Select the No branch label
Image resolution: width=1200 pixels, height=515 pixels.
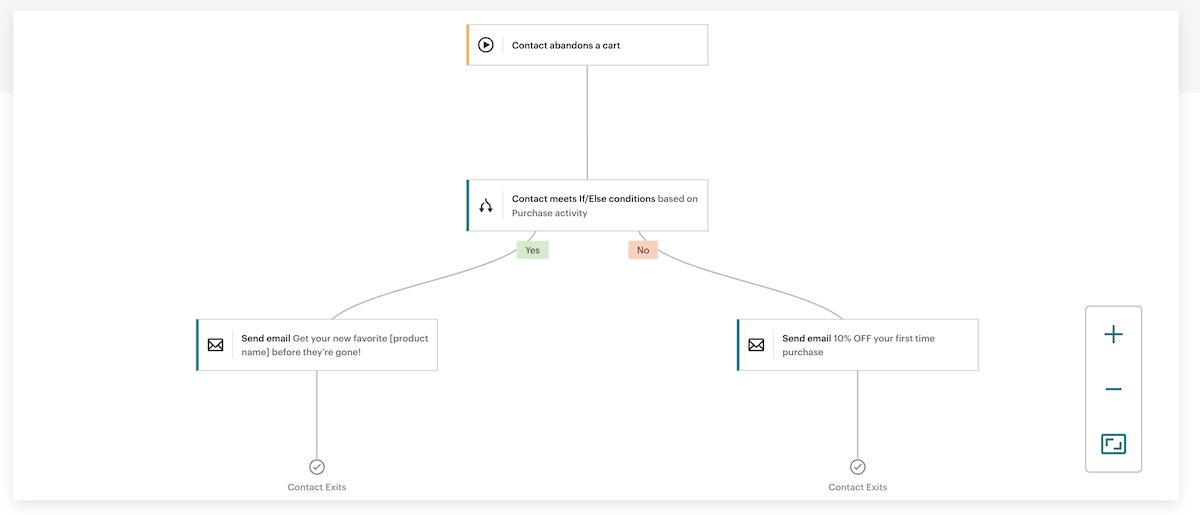[x=643, y=250]
